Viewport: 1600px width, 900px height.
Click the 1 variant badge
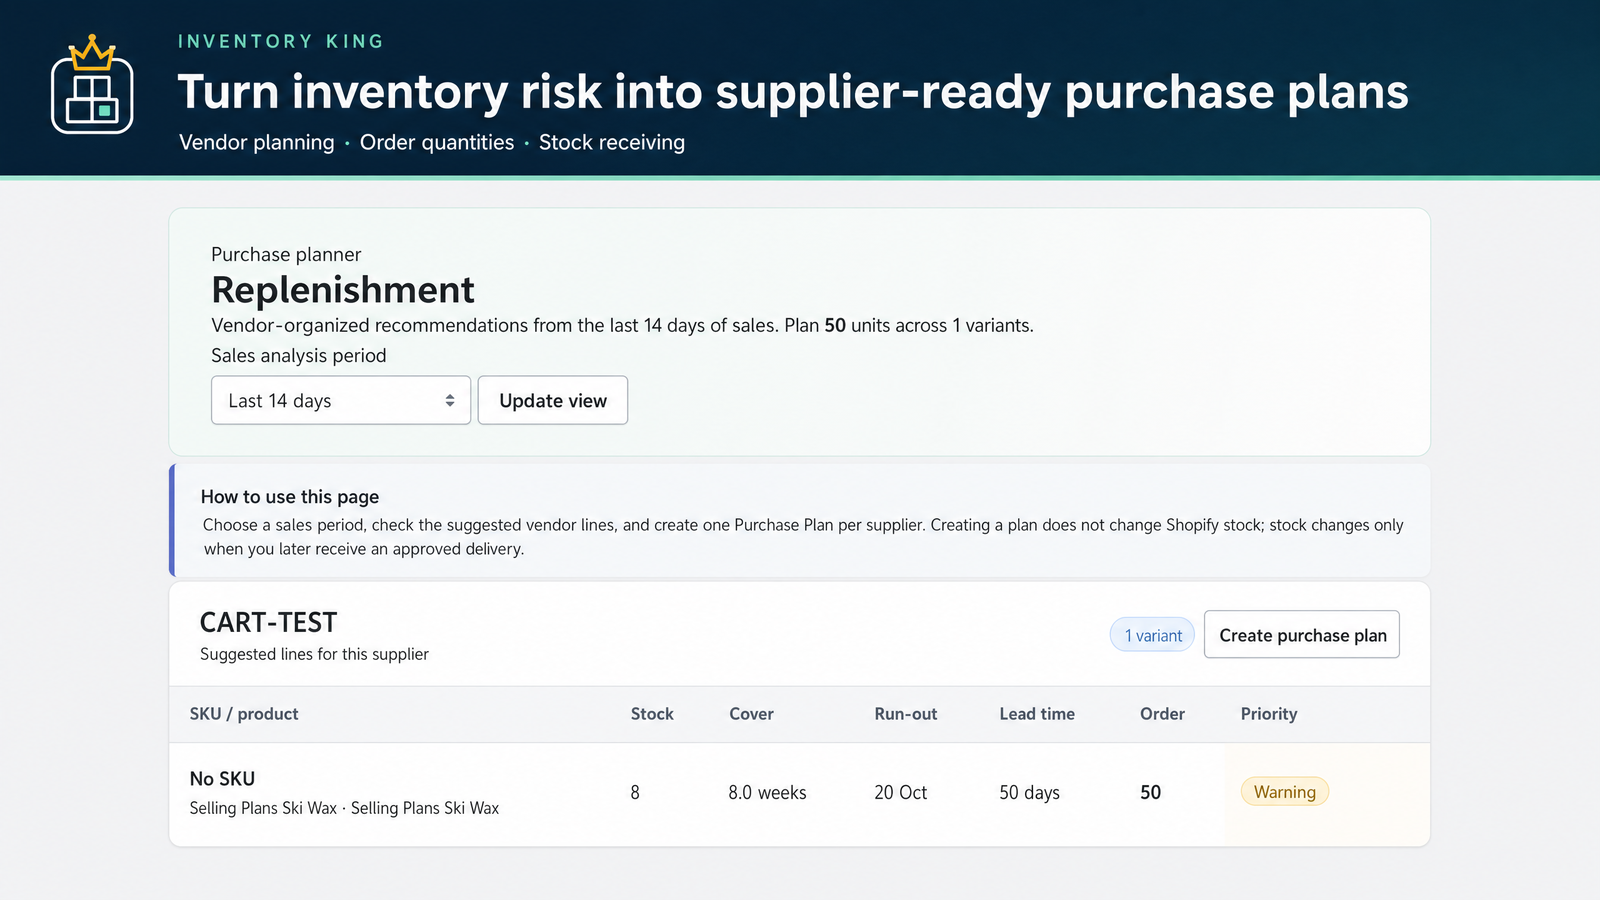[1152, 635]
